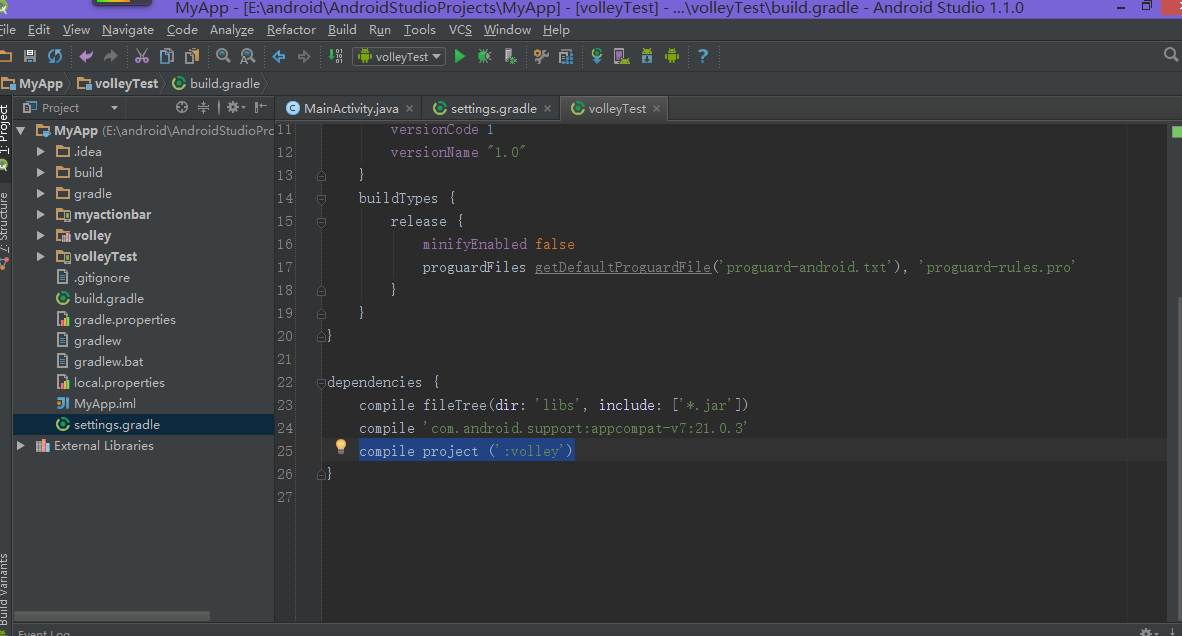Click the build.gradle breadcrumb
Screen dimensions: 1182x636
coord(216,84)
